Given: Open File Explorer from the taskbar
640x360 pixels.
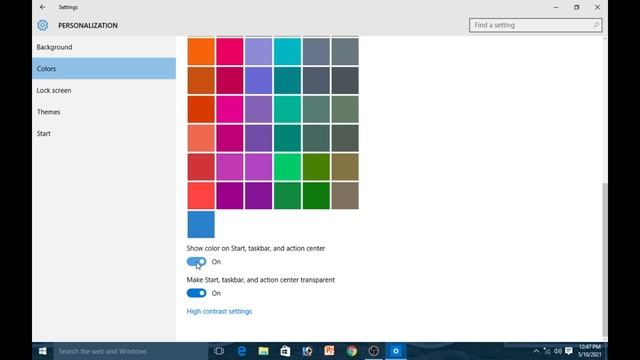Looking at the screenshot, I should pyautogui.click(x=264, y=351).
